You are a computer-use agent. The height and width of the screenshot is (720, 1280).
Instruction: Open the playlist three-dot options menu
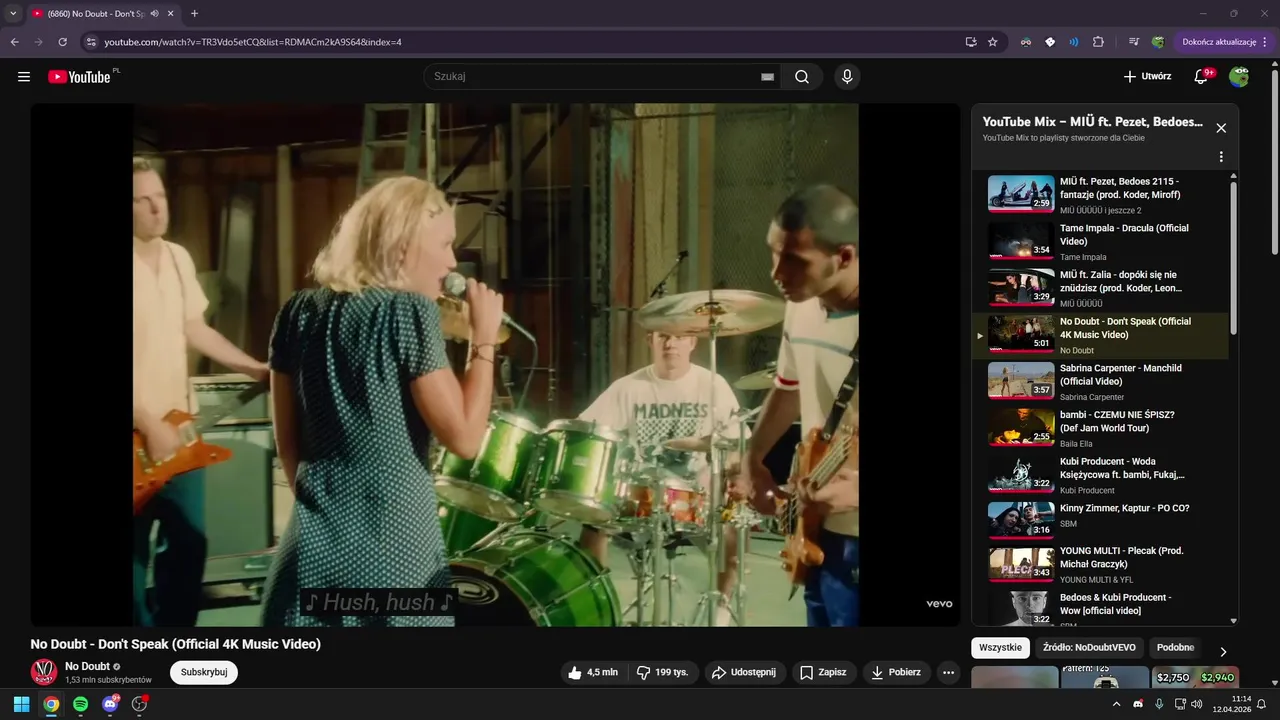tap(1221, 157)
